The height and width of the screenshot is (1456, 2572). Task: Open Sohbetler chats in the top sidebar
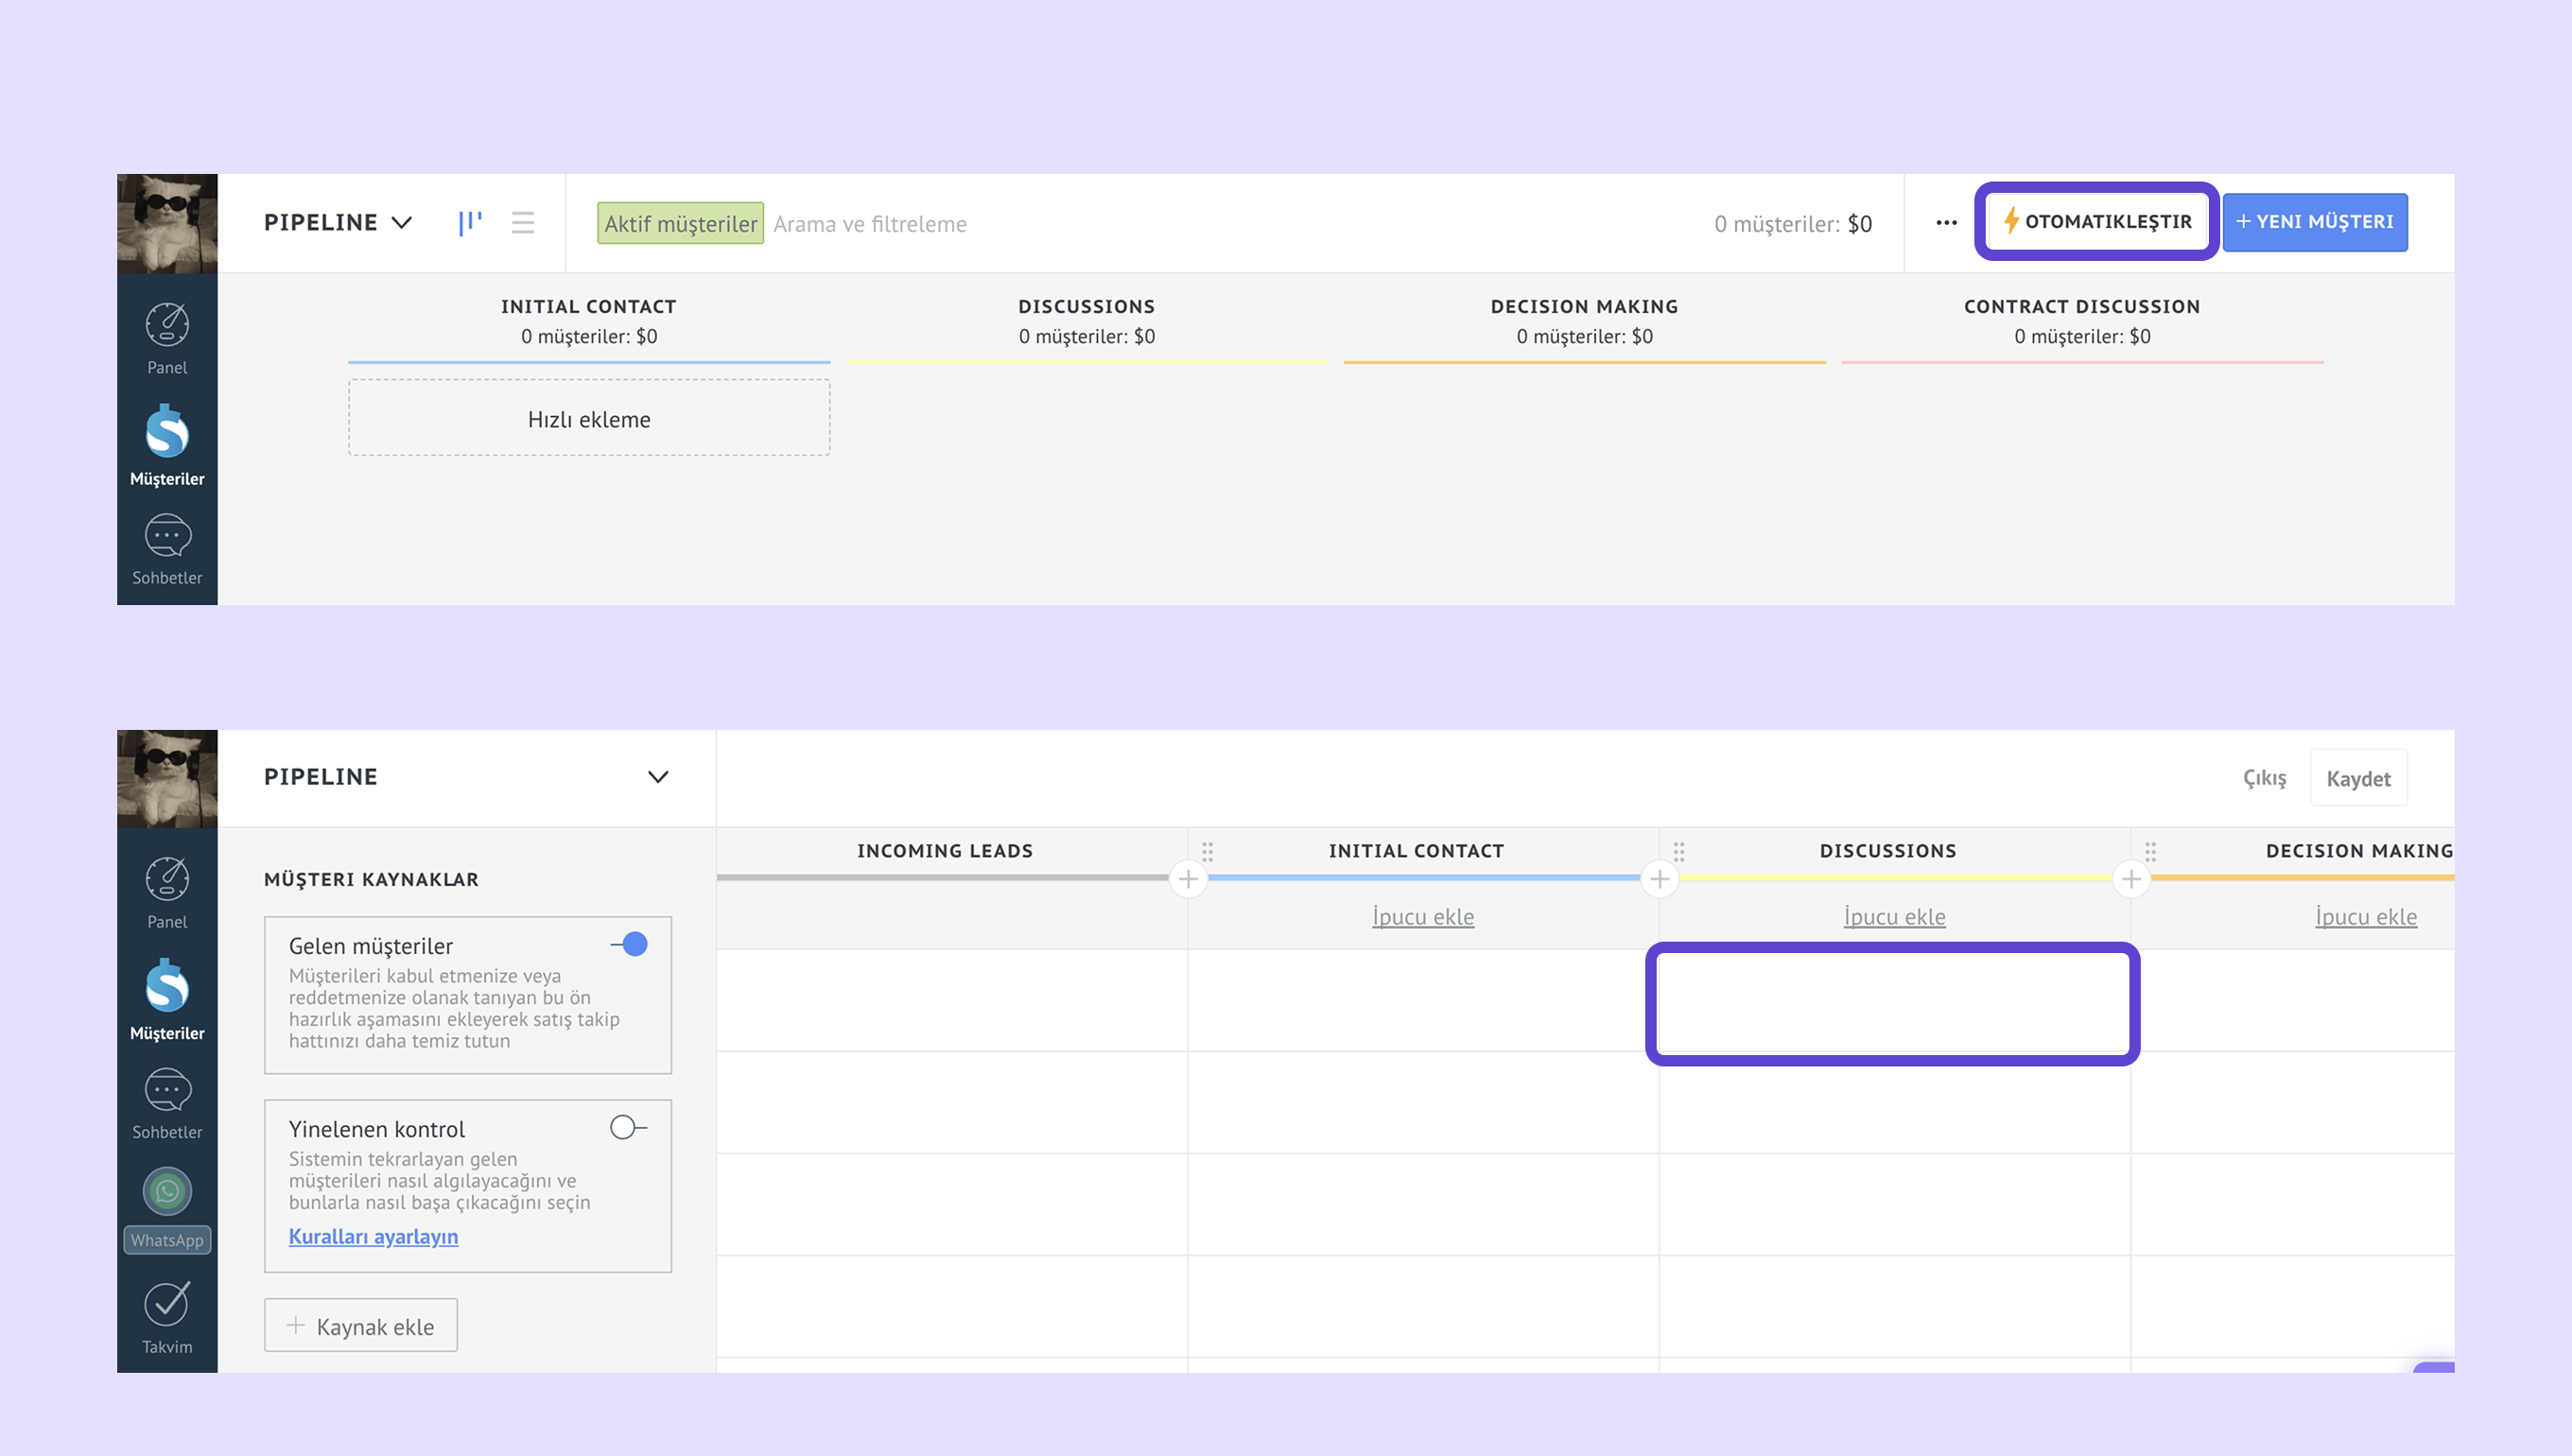click(167, 538)
